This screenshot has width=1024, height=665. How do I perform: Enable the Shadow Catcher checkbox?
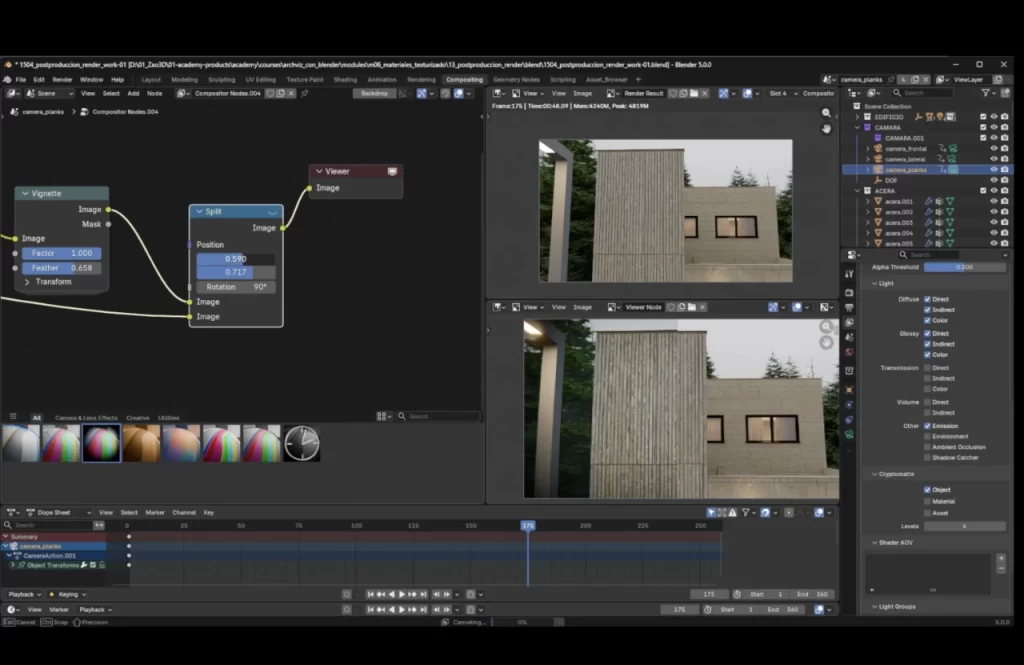[x=927, y=458]
